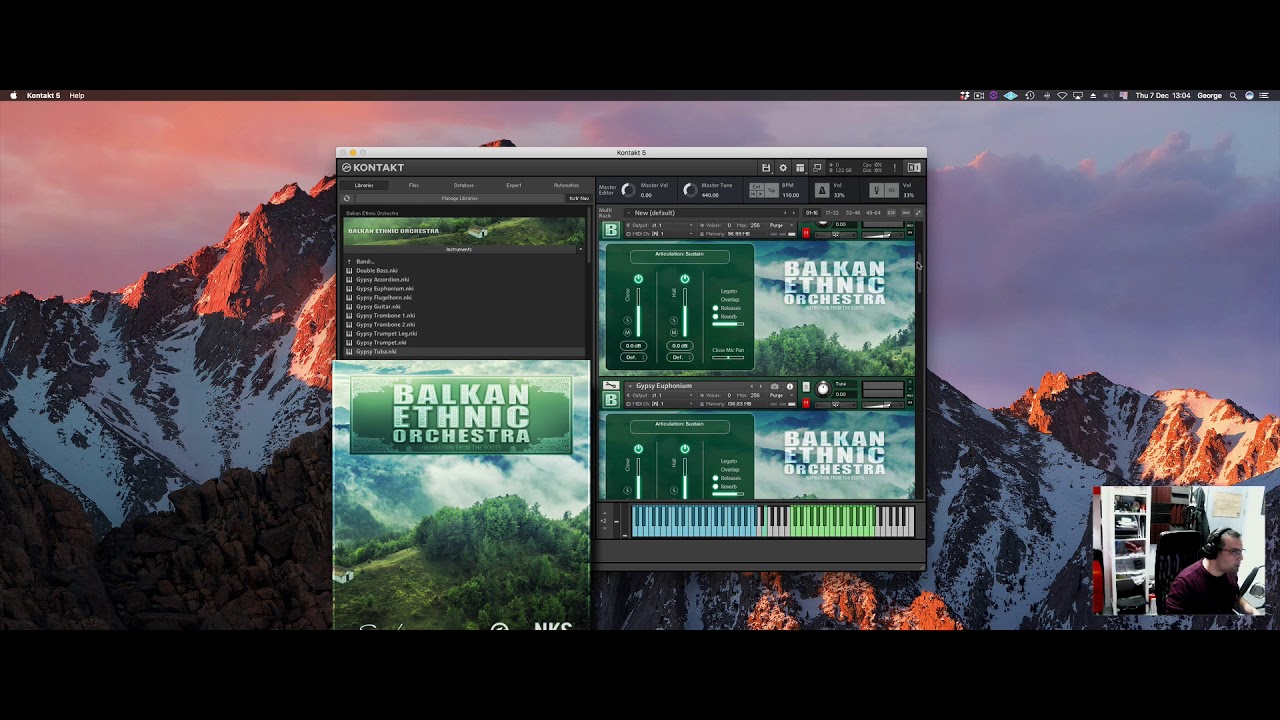
Task: Click the Close Mic Pan slider
Action: point(728,357)
